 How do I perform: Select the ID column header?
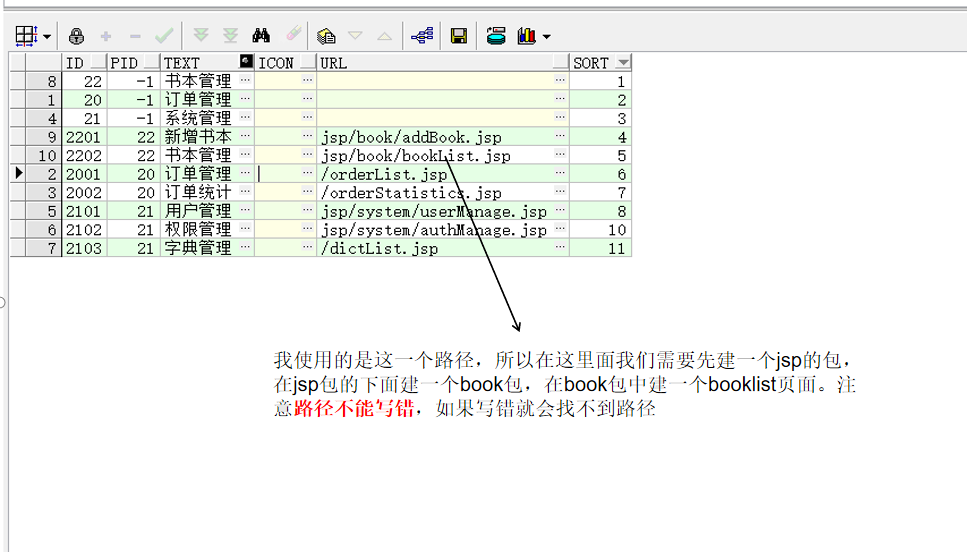(84, 62)
